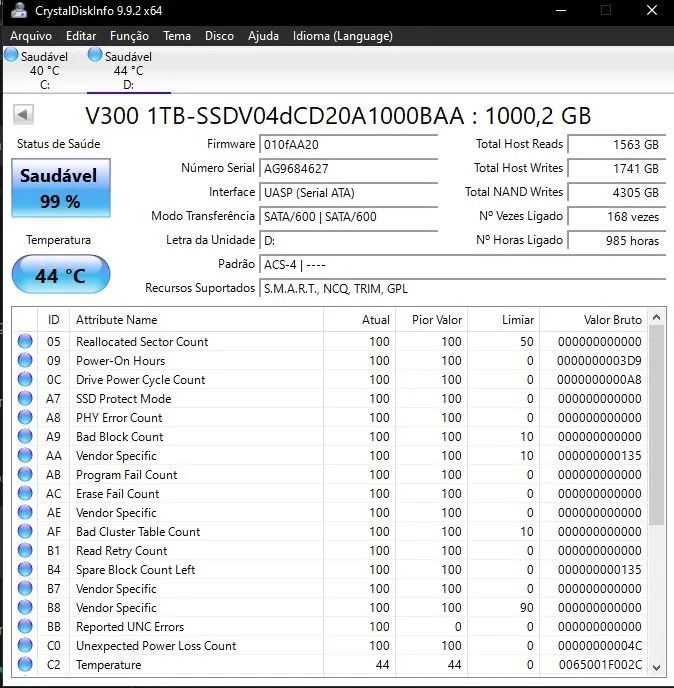Open the Disco menu
This screenshot has width=674, height=688.
[x=219, y=36]
